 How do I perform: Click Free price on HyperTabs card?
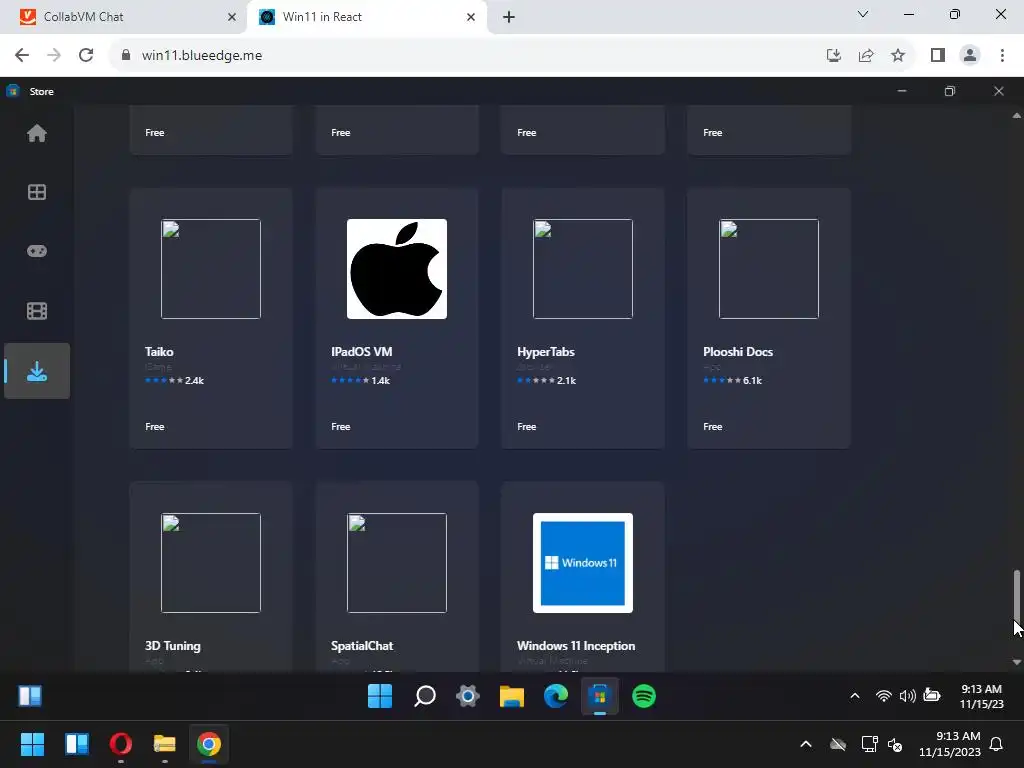click(x=527, y=426)
